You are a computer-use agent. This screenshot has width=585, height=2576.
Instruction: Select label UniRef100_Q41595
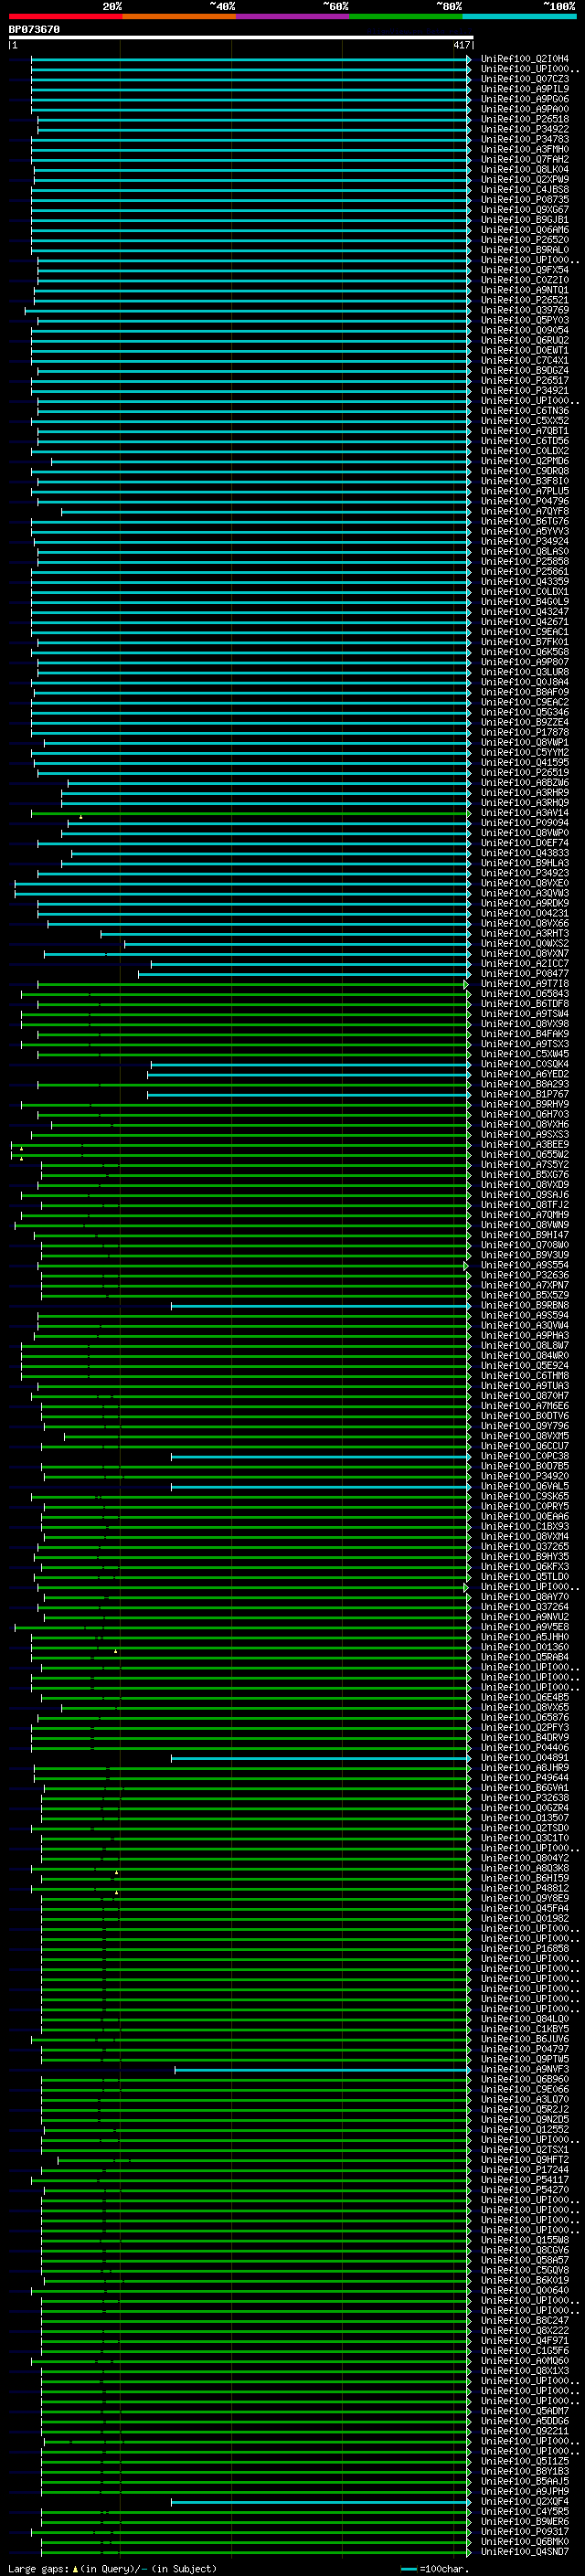click(524, 762)
